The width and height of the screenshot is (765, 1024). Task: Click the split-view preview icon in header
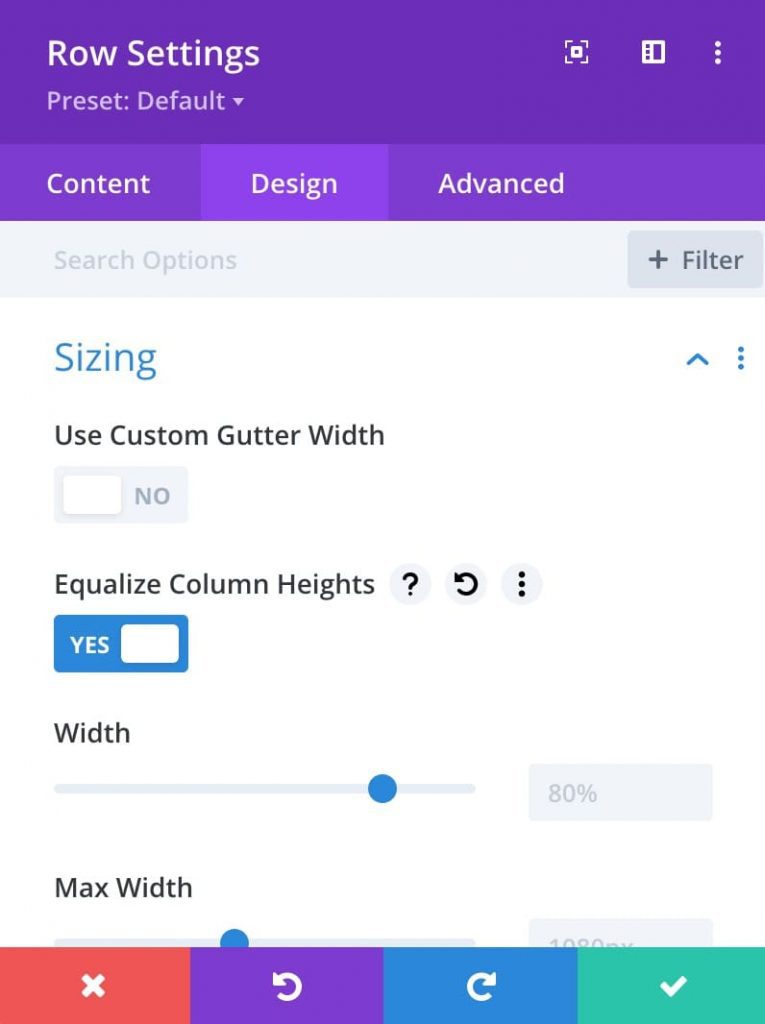tap(651, 53)
